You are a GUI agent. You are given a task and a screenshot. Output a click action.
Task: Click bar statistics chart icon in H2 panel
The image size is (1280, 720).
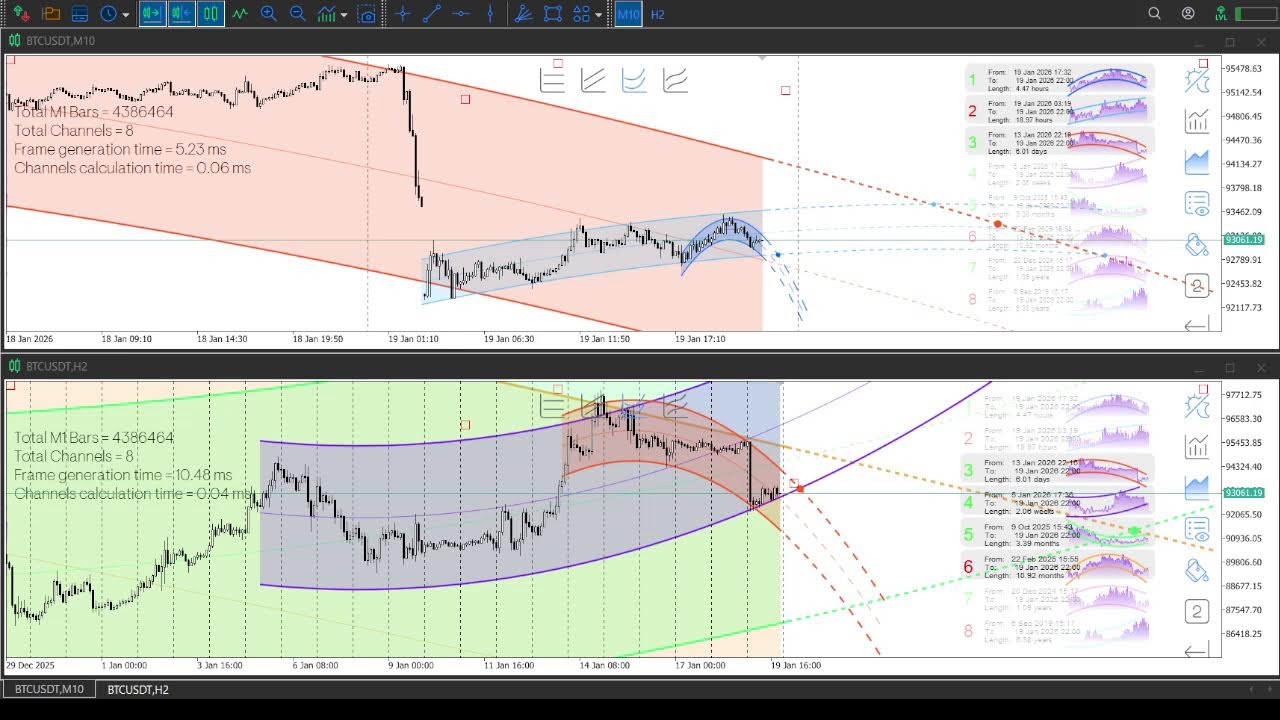(1197, 446)
